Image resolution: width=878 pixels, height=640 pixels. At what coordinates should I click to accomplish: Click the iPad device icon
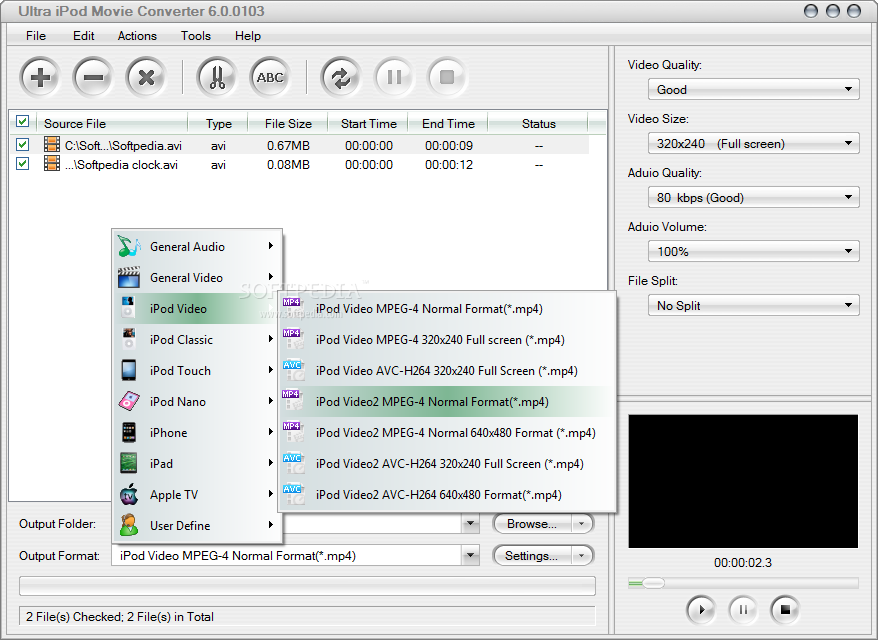tap(129, 463)
